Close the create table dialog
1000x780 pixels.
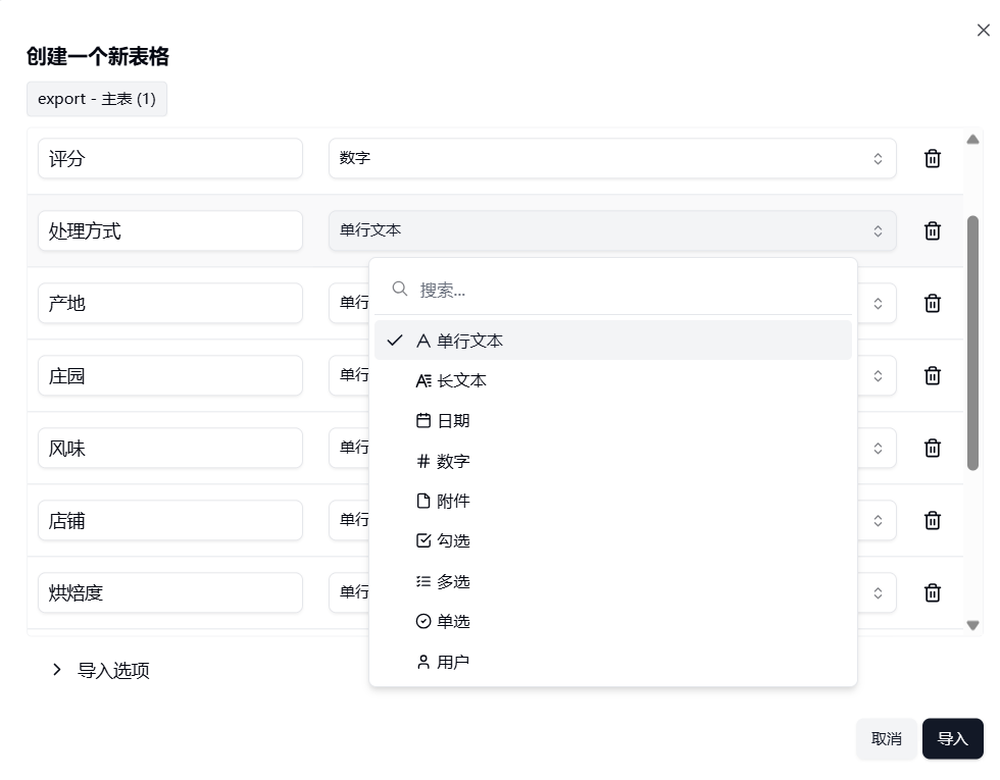tap(983, 30)
